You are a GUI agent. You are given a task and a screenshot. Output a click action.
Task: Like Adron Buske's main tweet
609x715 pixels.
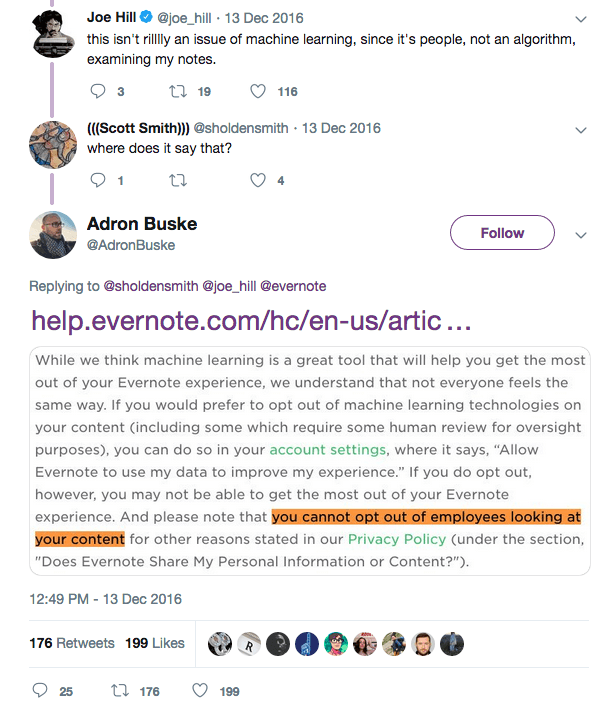(199, 690)
